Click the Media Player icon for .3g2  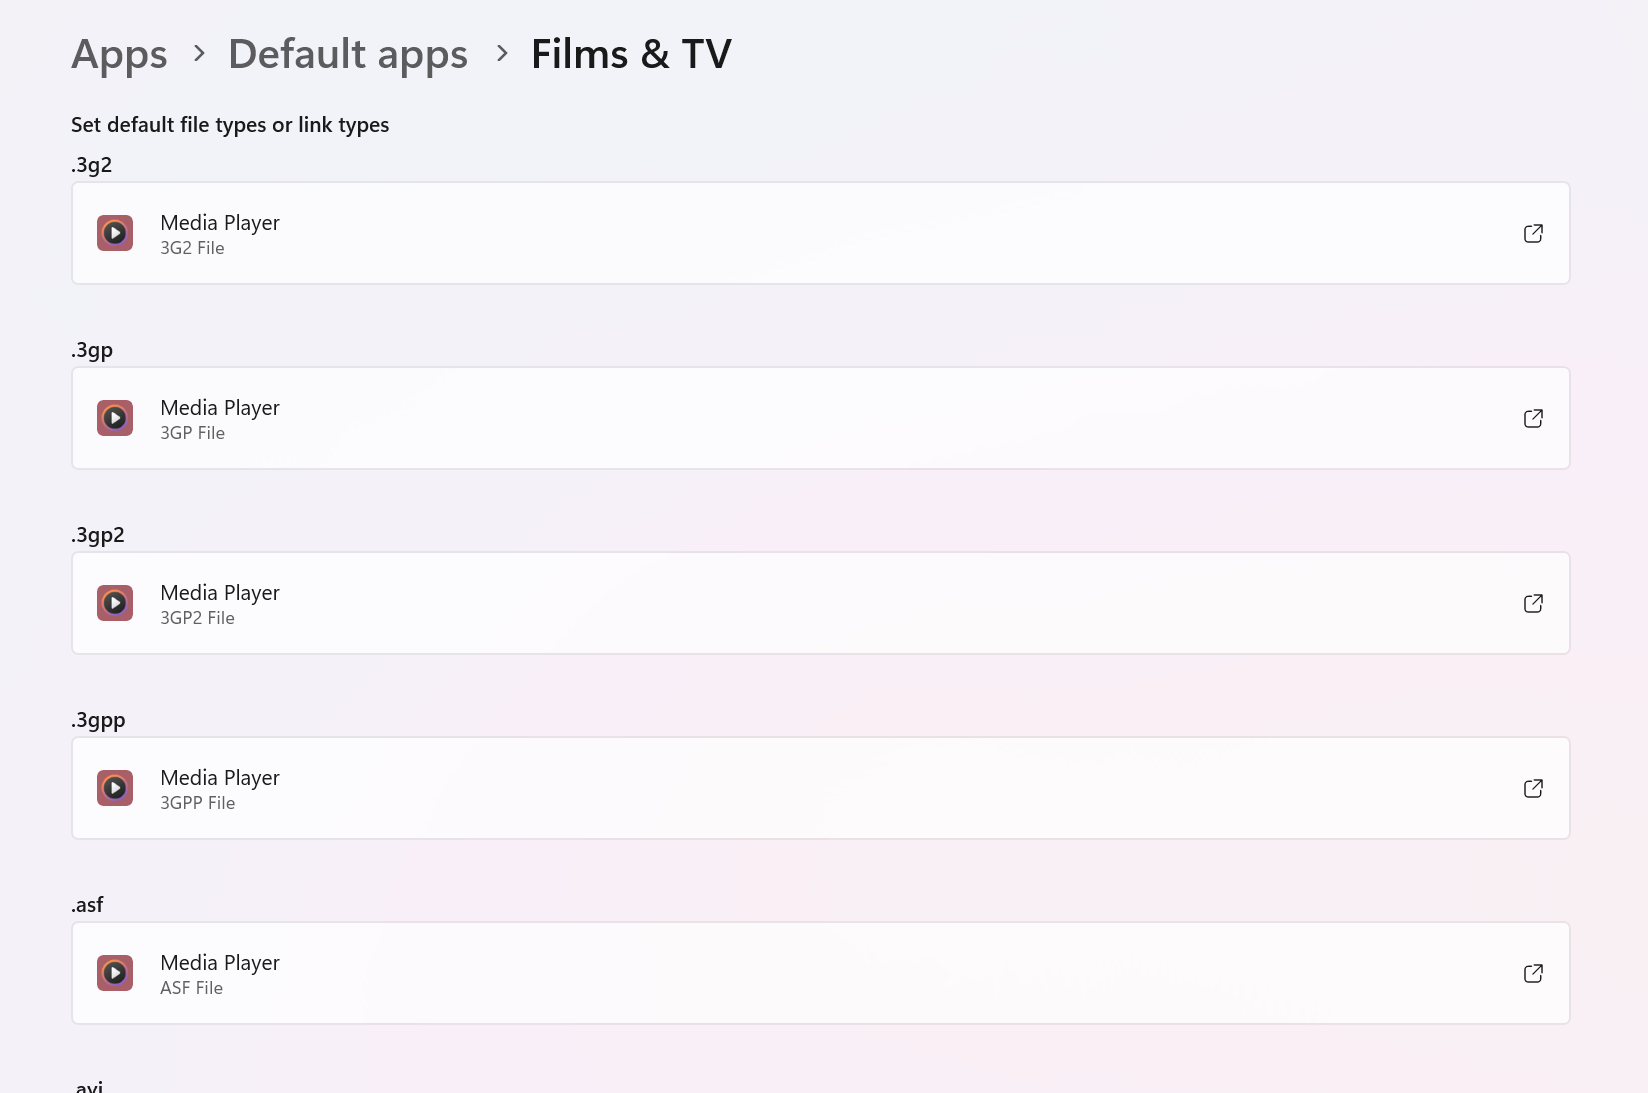tap(115, 233)
